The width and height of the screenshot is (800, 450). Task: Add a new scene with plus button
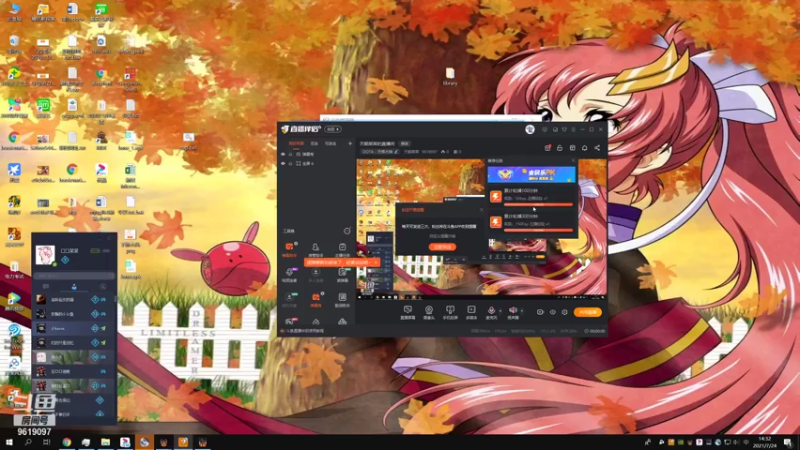(x=350, y=144)
